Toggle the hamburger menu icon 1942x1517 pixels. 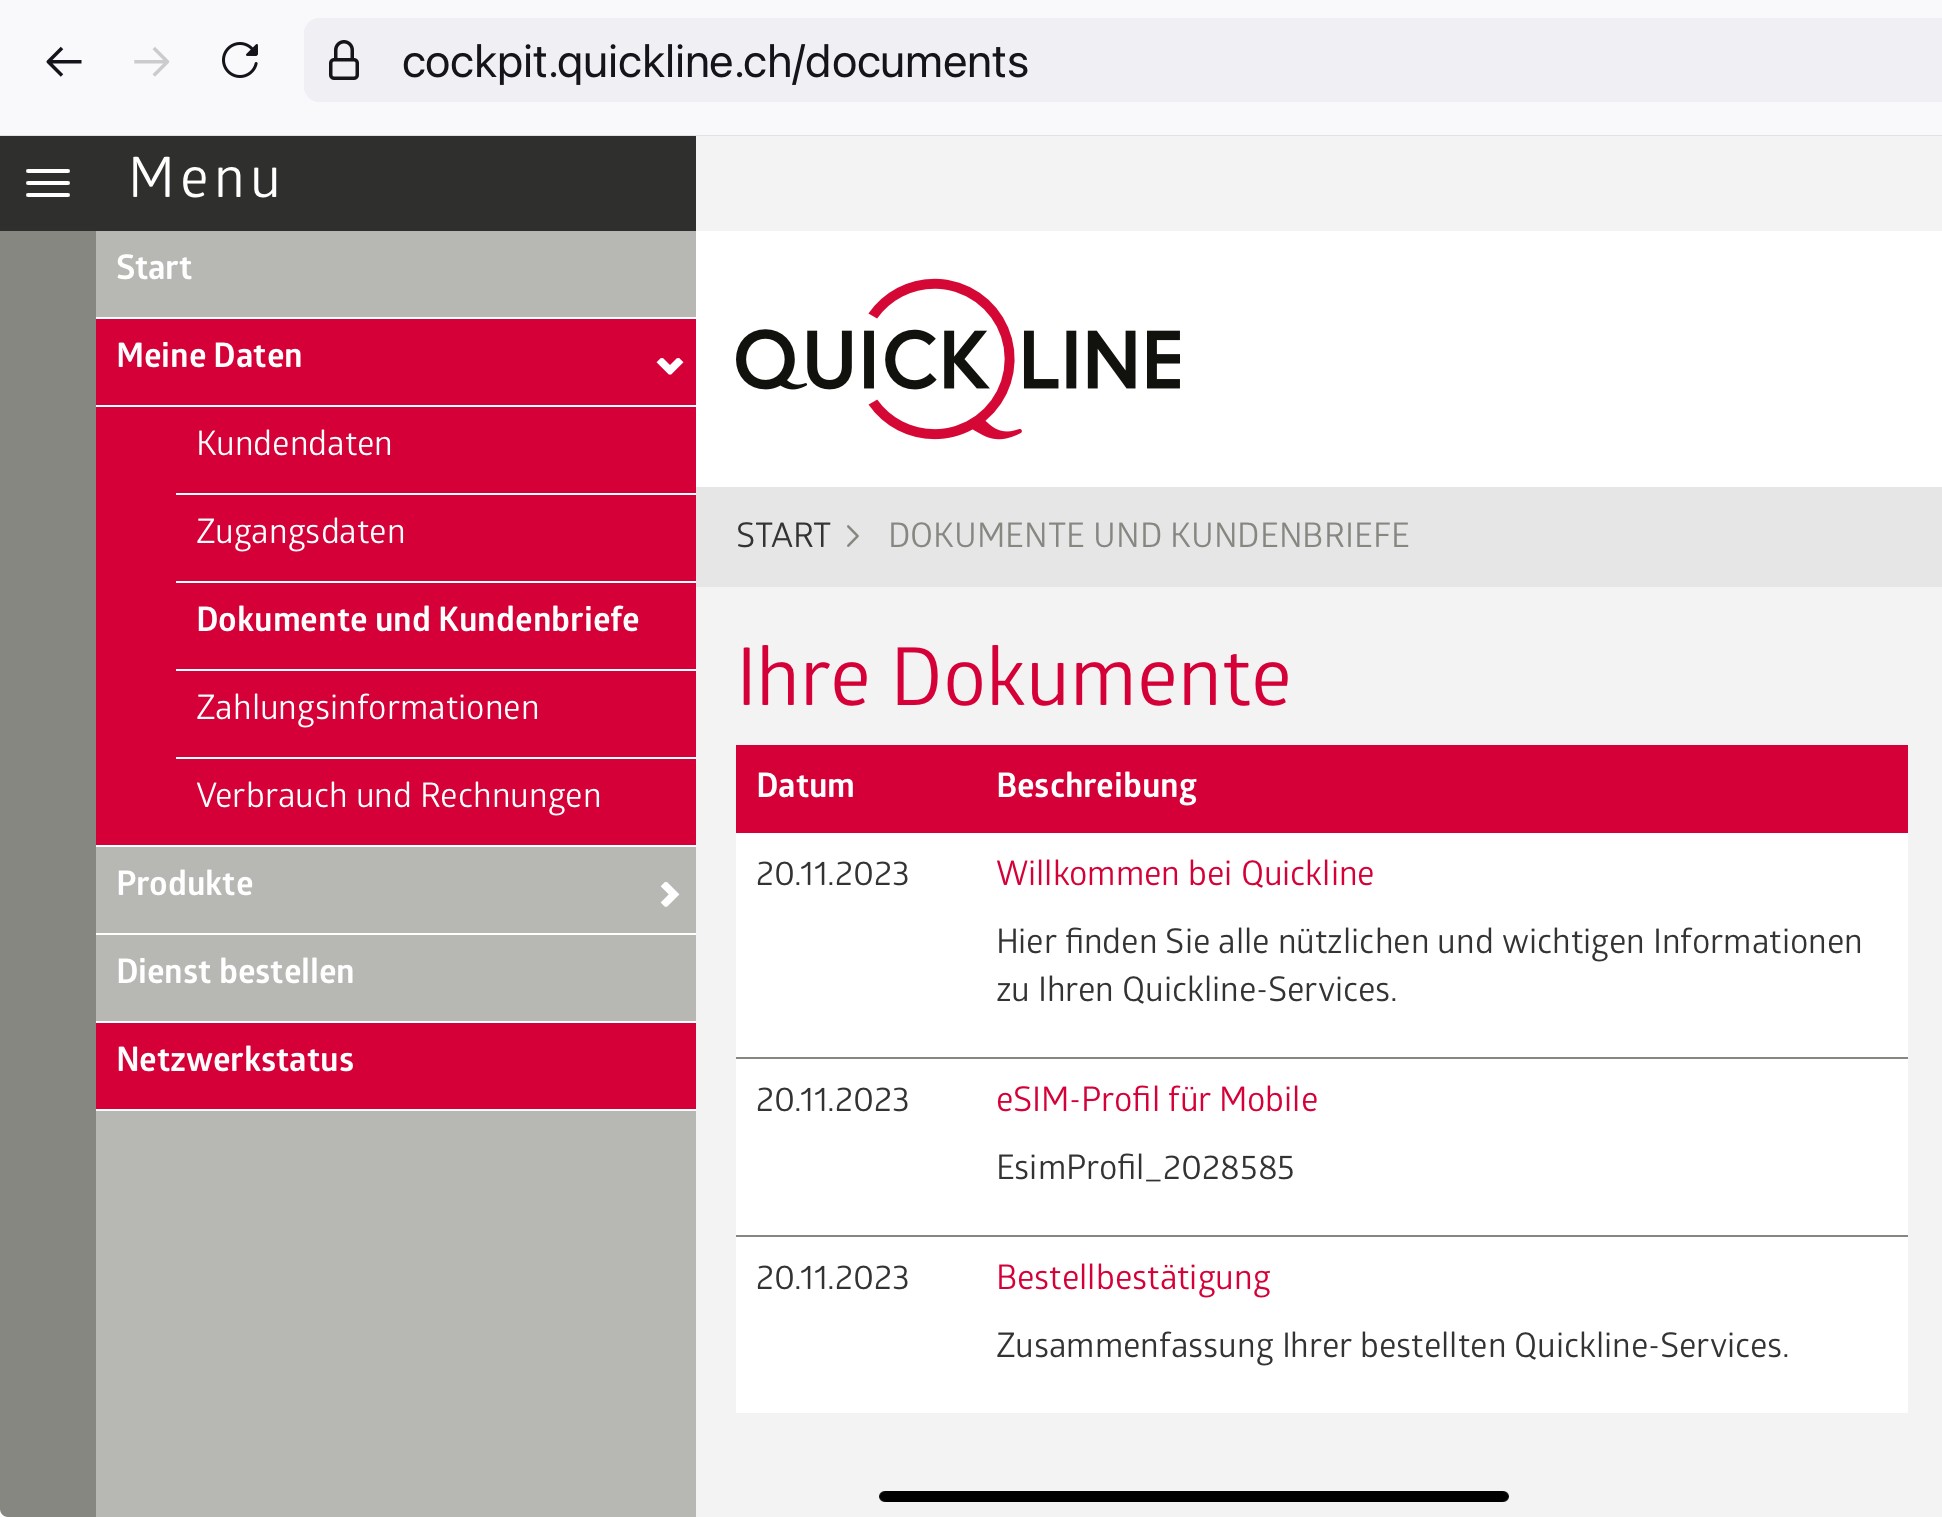pos(48,183)
